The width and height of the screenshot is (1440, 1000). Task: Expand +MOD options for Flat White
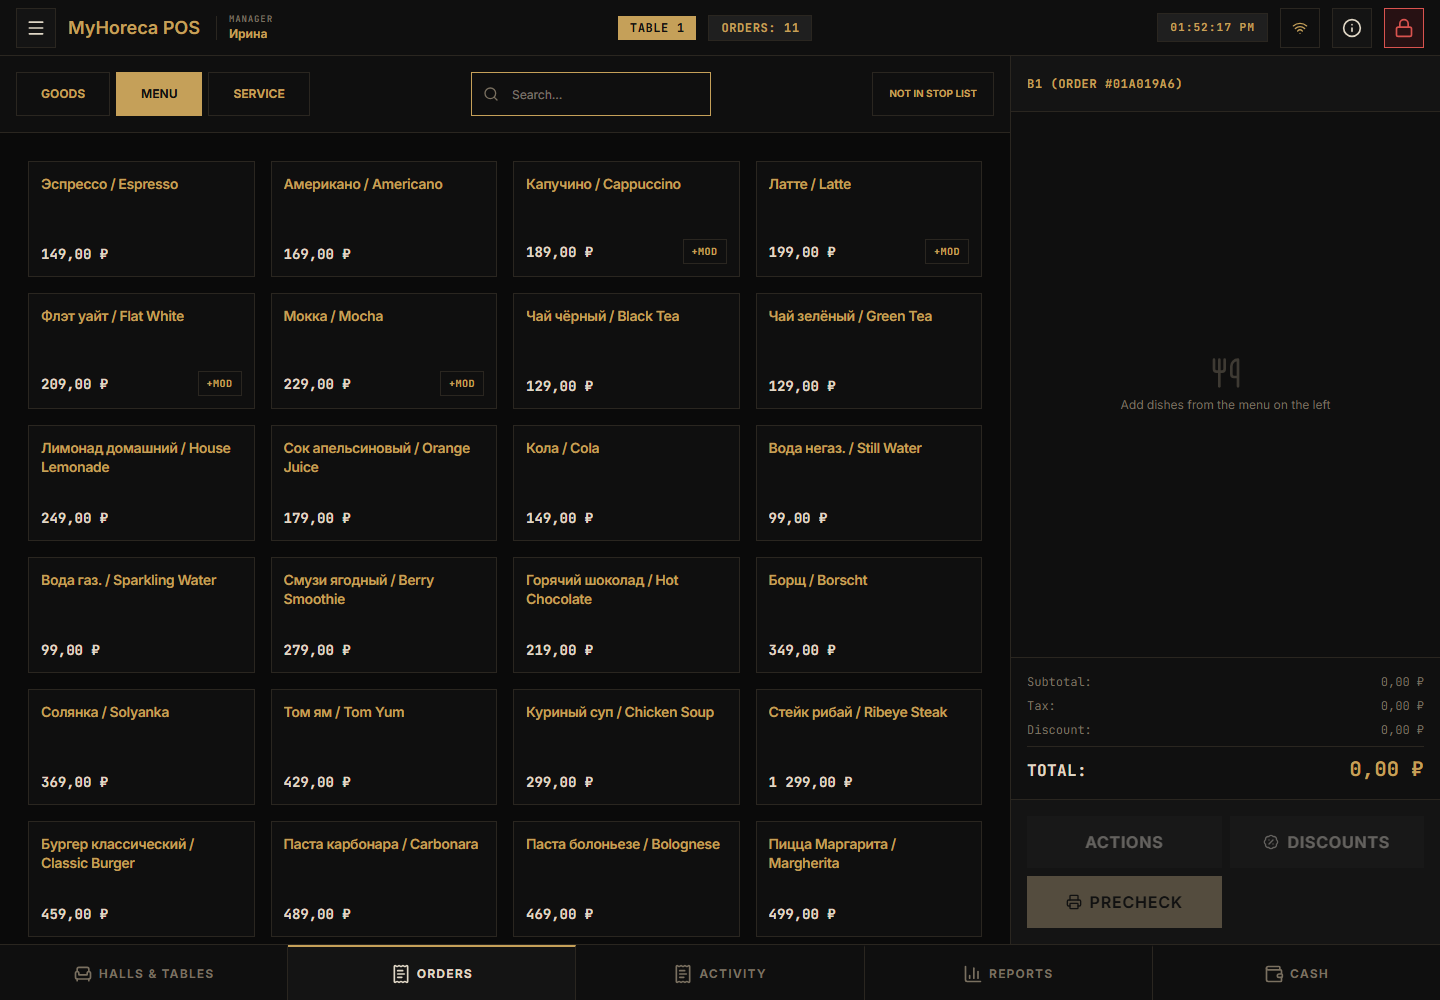[220, 384]
